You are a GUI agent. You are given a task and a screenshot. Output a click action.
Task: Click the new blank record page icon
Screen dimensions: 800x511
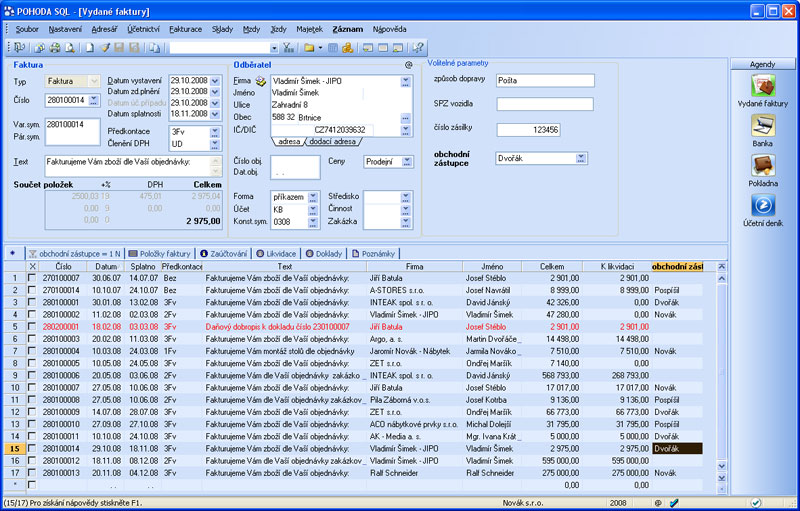tap(90, 48)
